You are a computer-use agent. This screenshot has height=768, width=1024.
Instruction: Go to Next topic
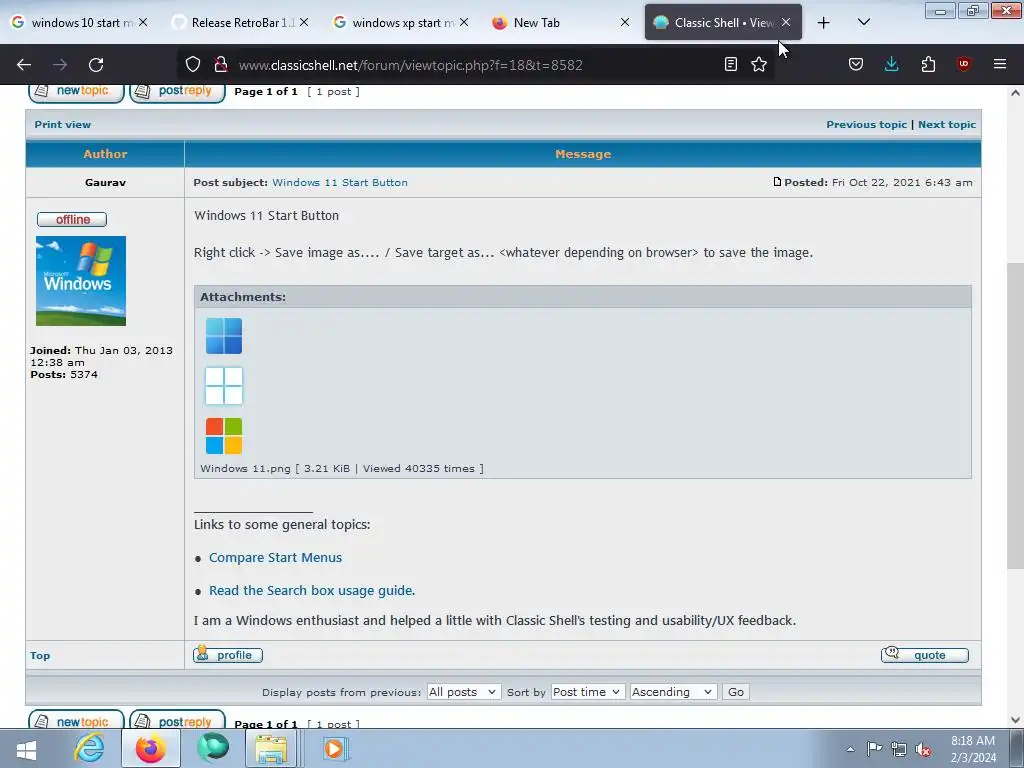point(947,124)
